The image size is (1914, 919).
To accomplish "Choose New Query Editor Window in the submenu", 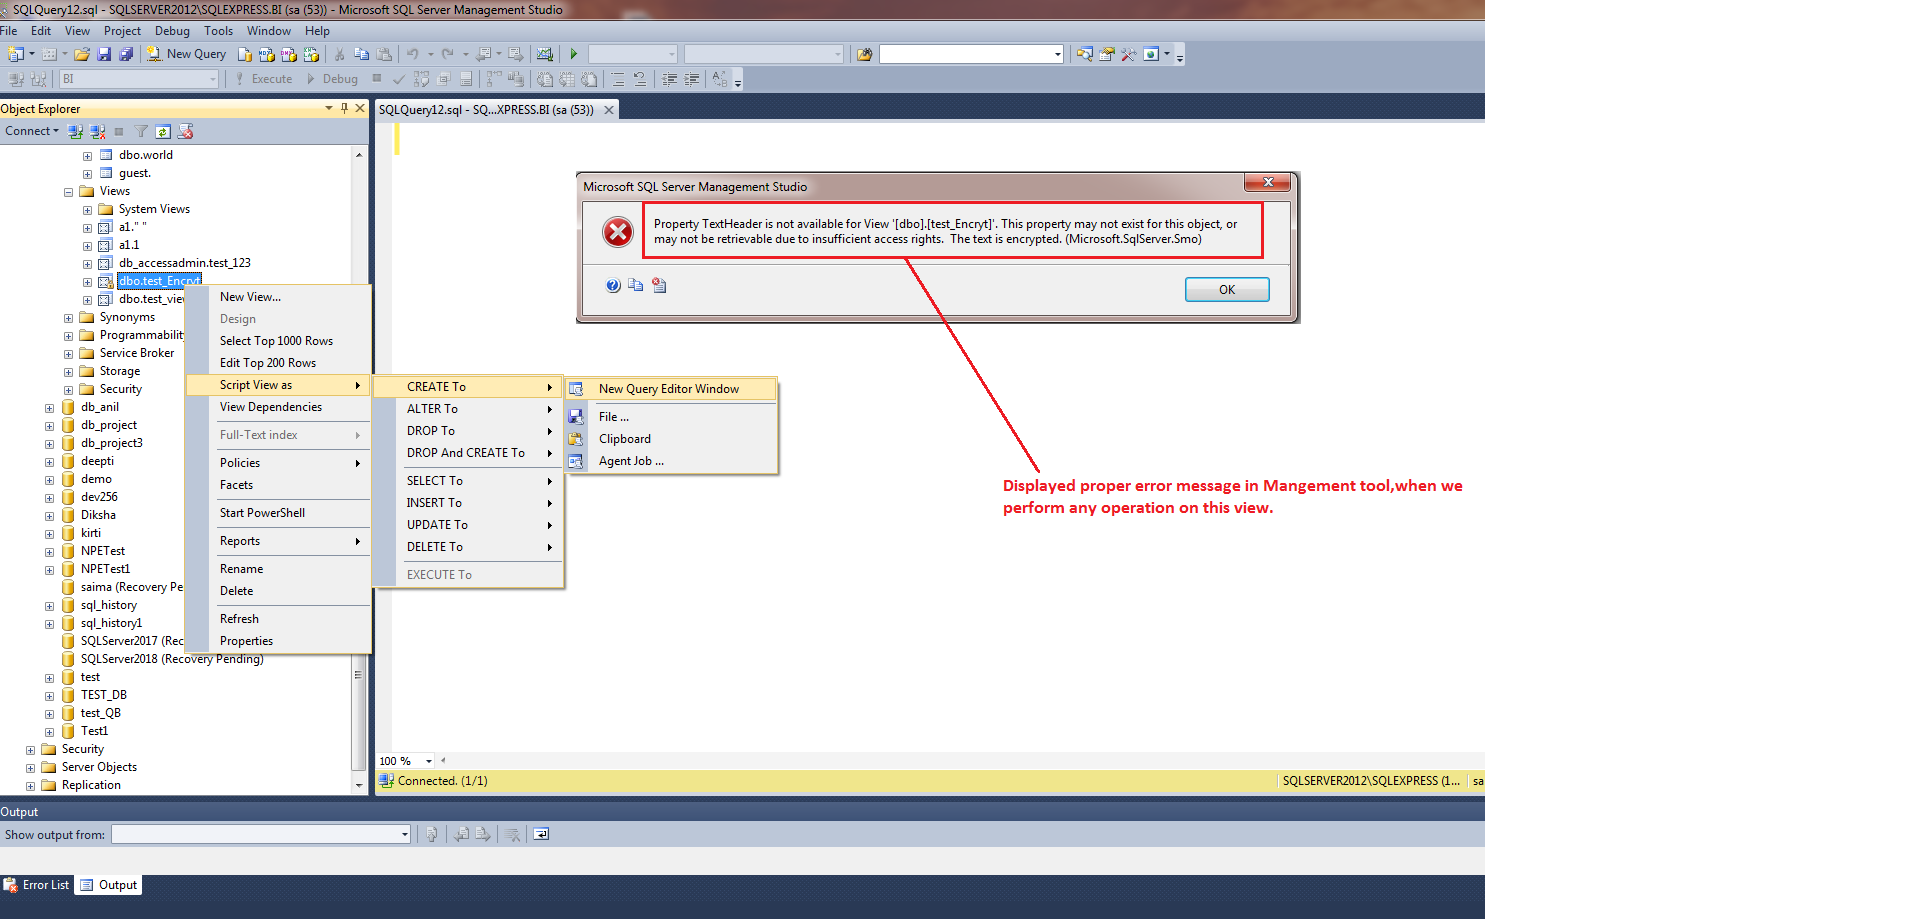I will click(x=671, y=389).
